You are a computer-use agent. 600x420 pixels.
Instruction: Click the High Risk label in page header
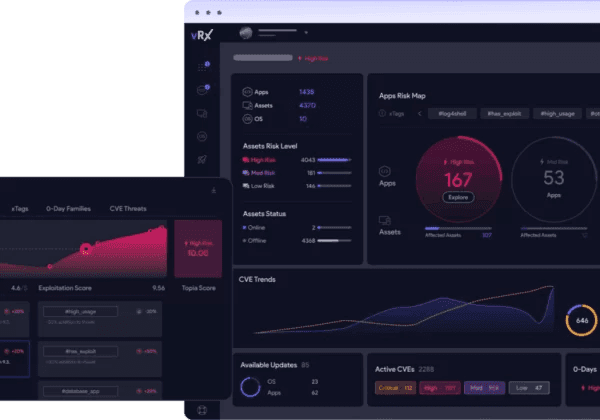click(x=316, y=59)
